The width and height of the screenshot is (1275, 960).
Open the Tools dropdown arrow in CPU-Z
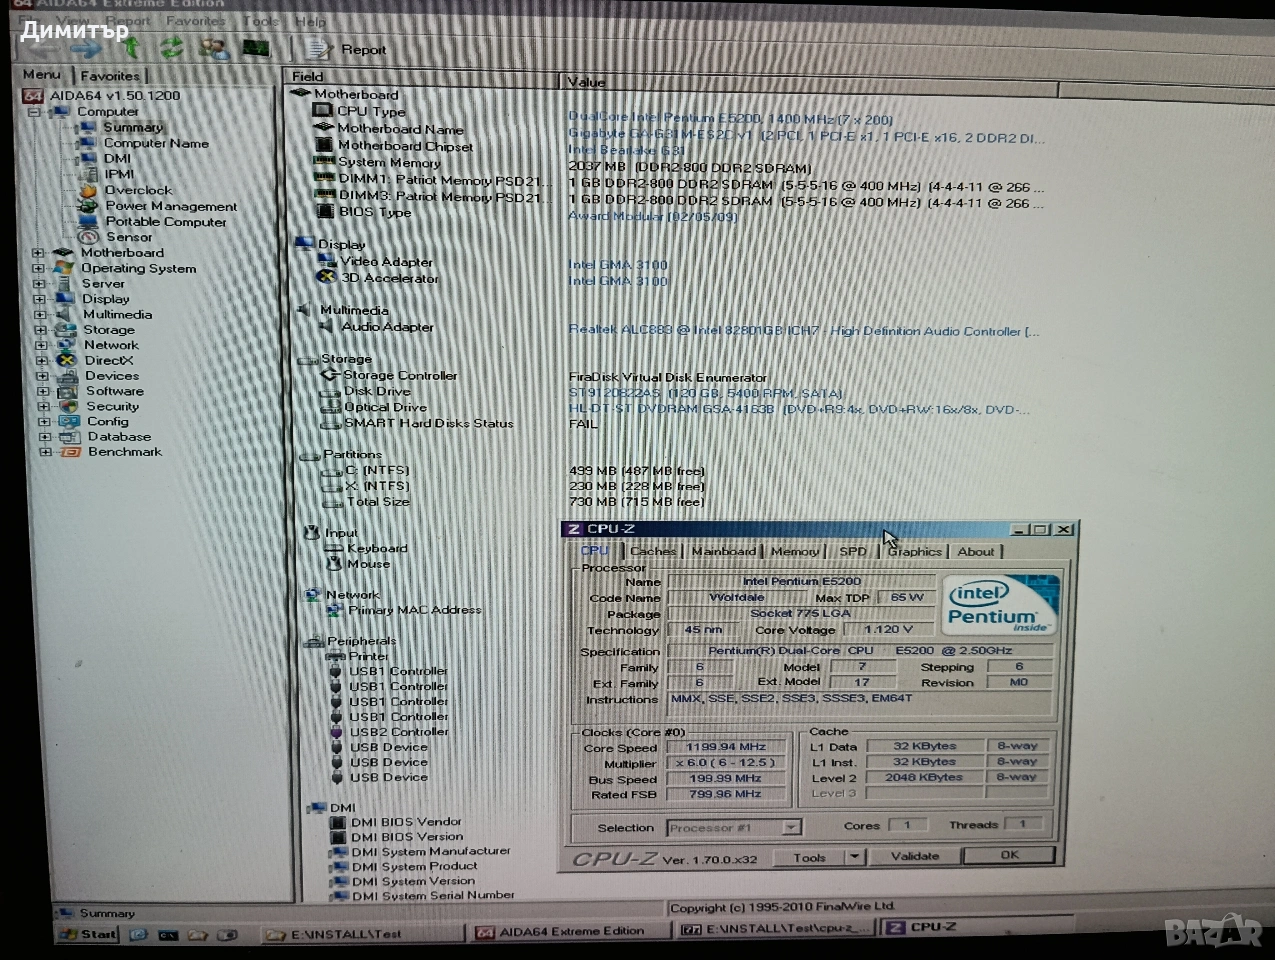coord(853,857)
